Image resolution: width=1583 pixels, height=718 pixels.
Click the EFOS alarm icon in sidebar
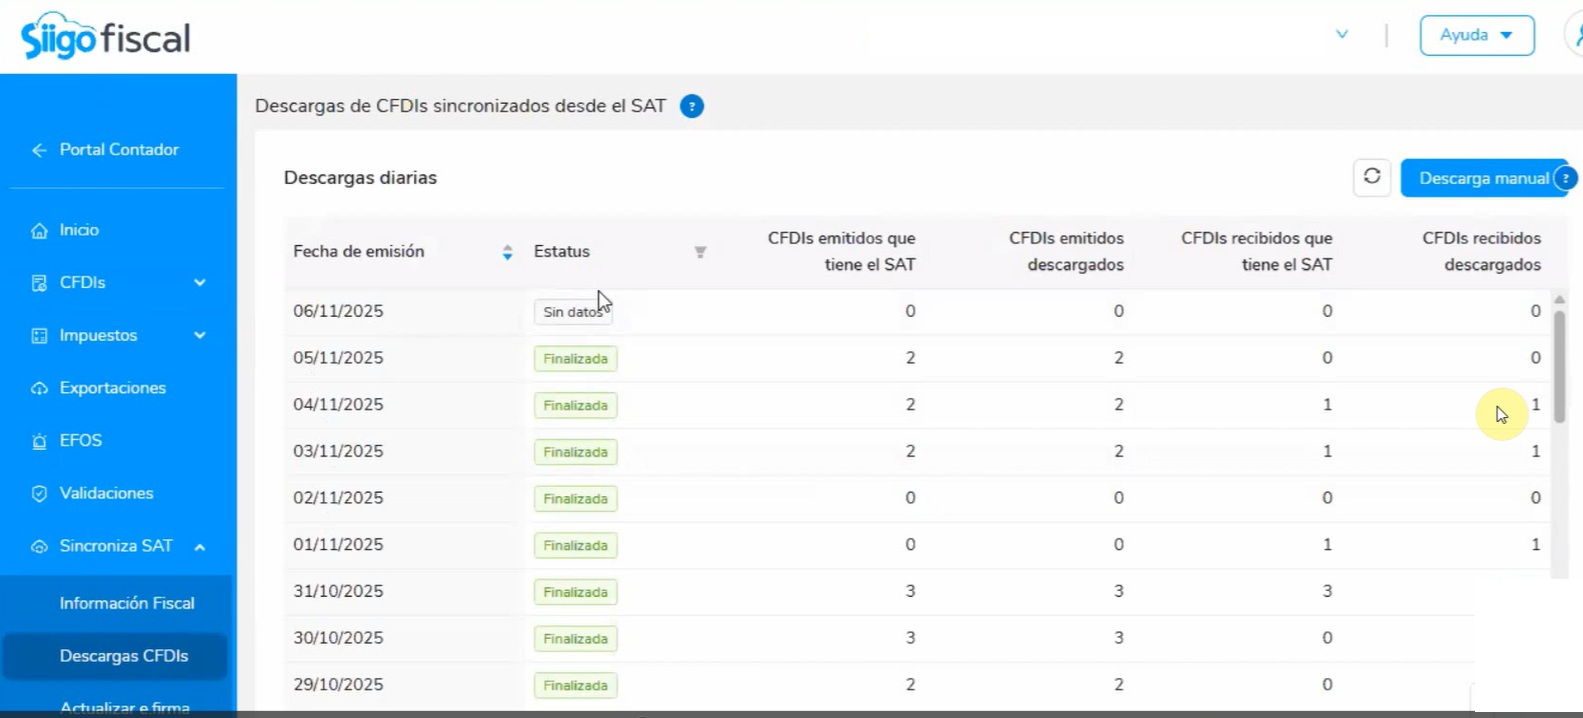[x=39, y=441]
